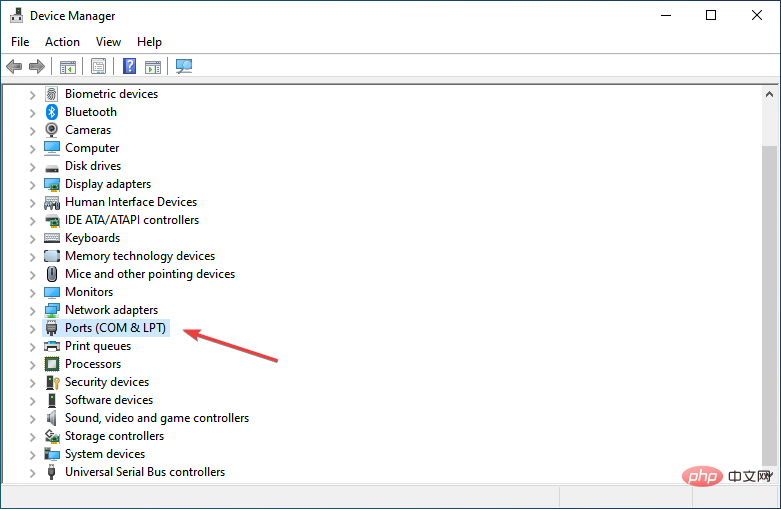Click the Ports connector icon
Viewport: 781px width, 509px height.
[52, 328]
